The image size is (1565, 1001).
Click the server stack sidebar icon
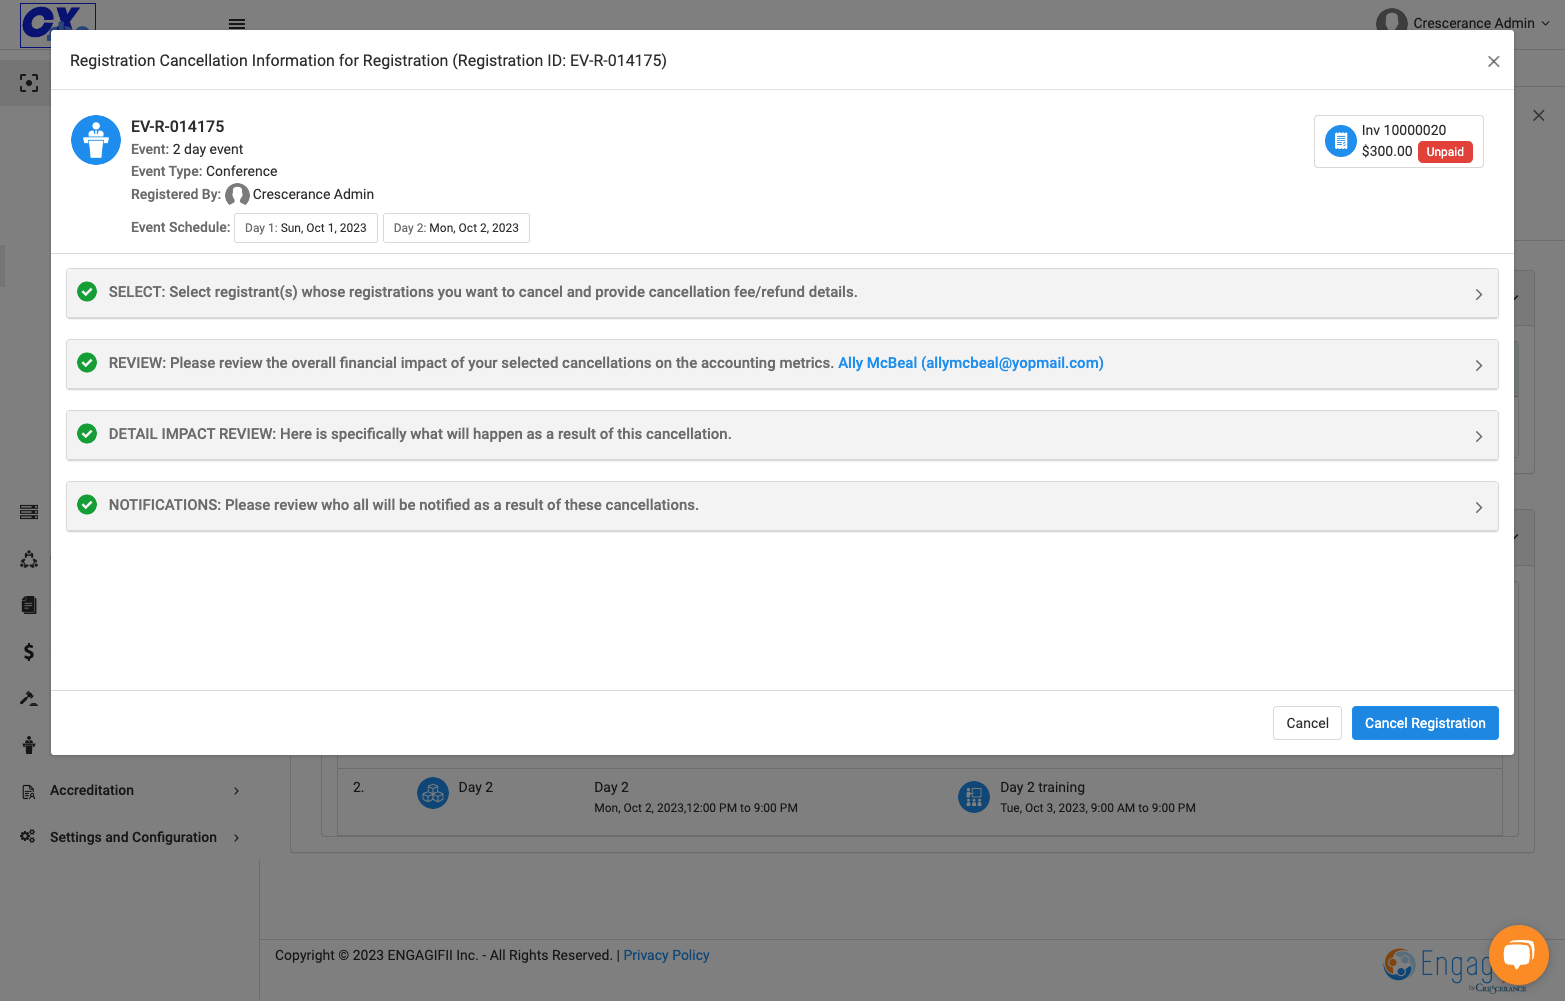tap(29, 512)
